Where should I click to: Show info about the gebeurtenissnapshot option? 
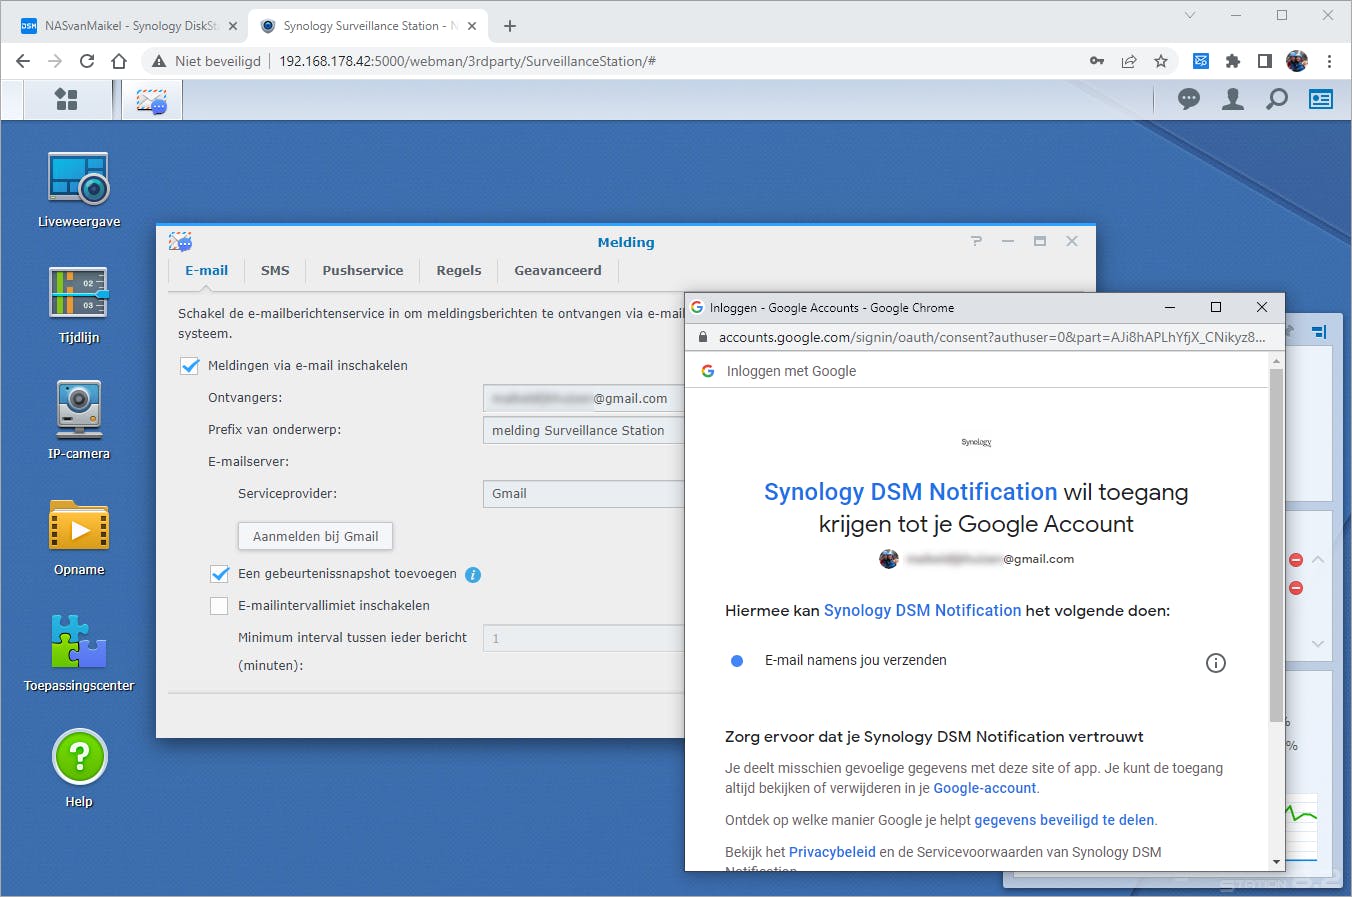pyautogui.click(x=473, y=575)
